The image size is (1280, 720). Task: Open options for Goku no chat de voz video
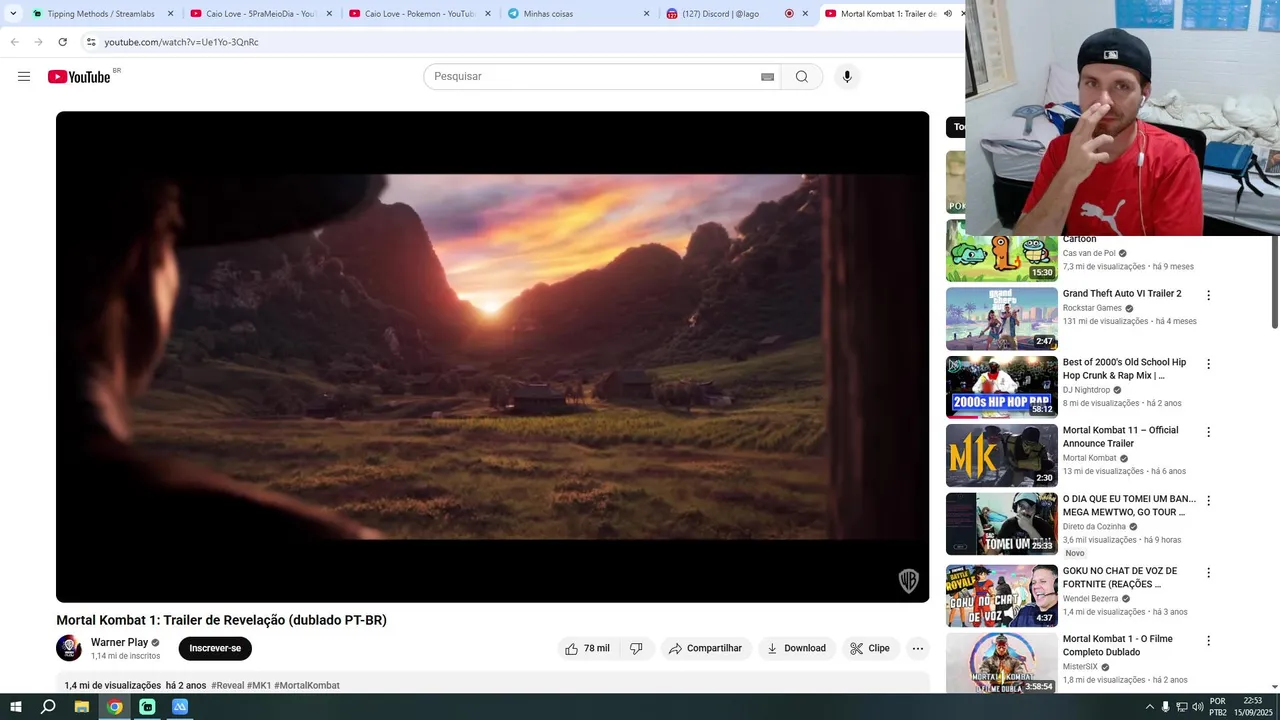pos(1208,572)
